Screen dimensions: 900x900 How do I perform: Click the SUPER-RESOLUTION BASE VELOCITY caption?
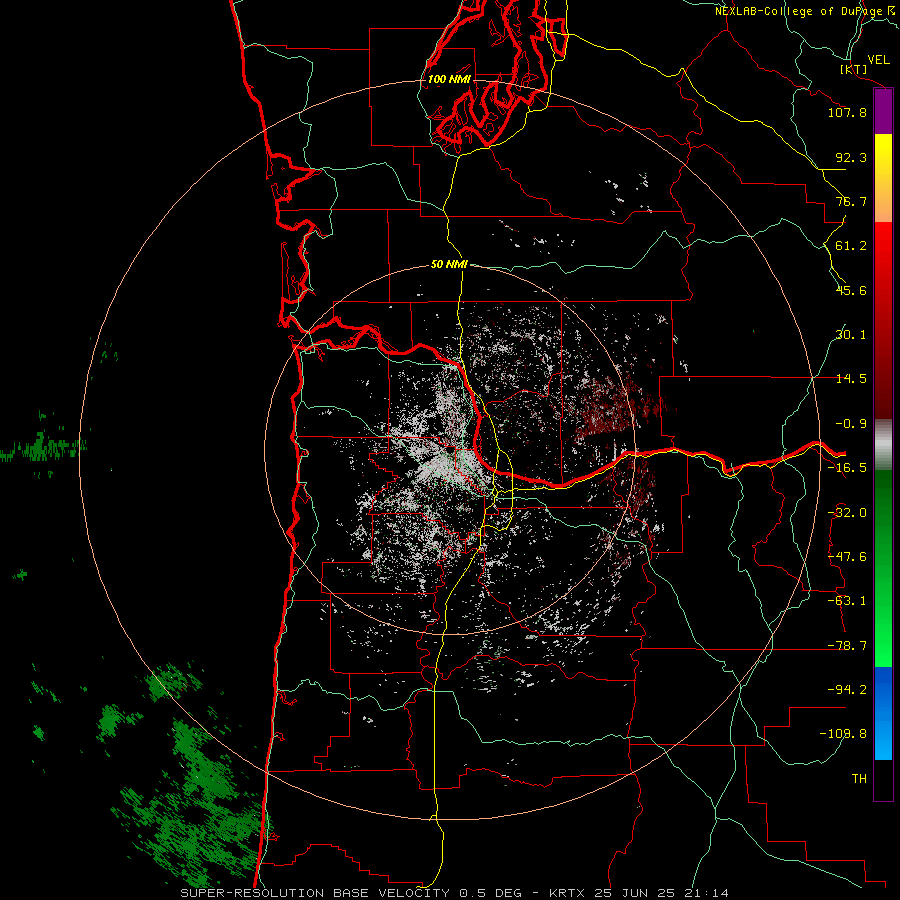pos(315,893)
